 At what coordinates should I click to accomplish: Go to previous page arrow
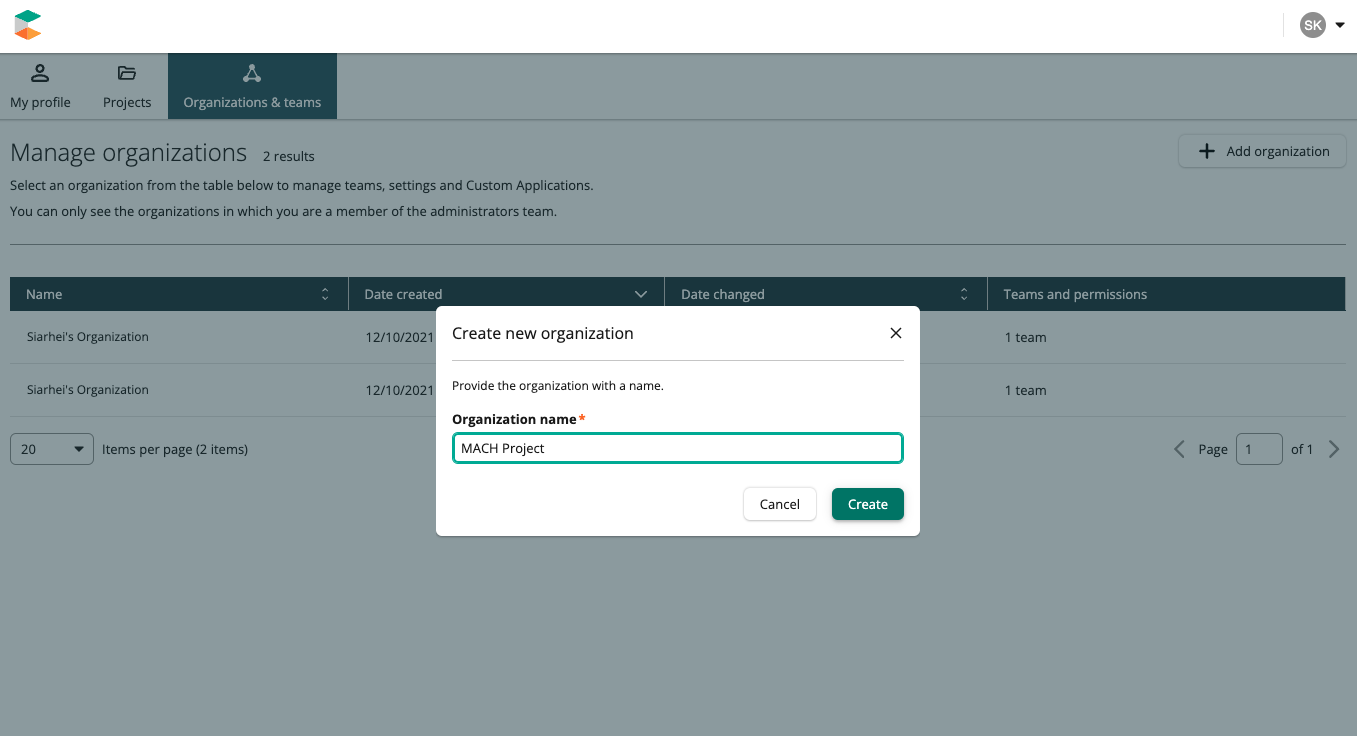1180,449
